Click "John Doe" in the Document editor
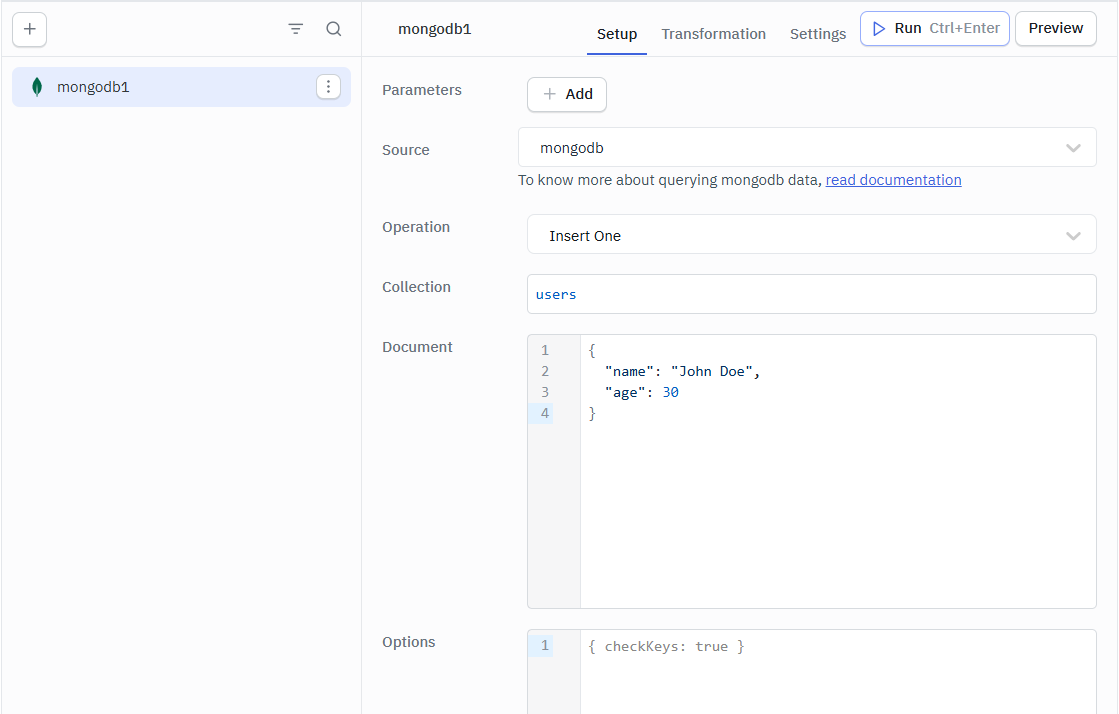Viewport: 1119px width, 714px height. 711,371
